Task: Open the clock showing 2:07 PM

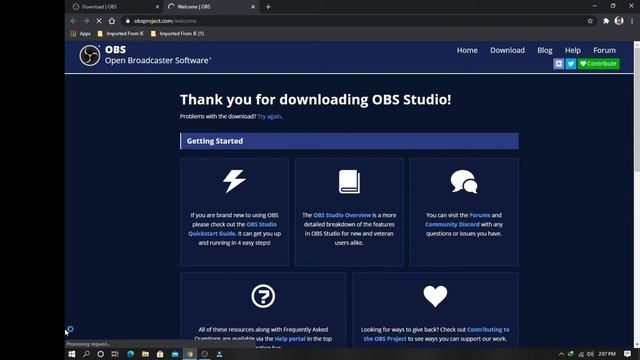Action: tap(607, 354)
